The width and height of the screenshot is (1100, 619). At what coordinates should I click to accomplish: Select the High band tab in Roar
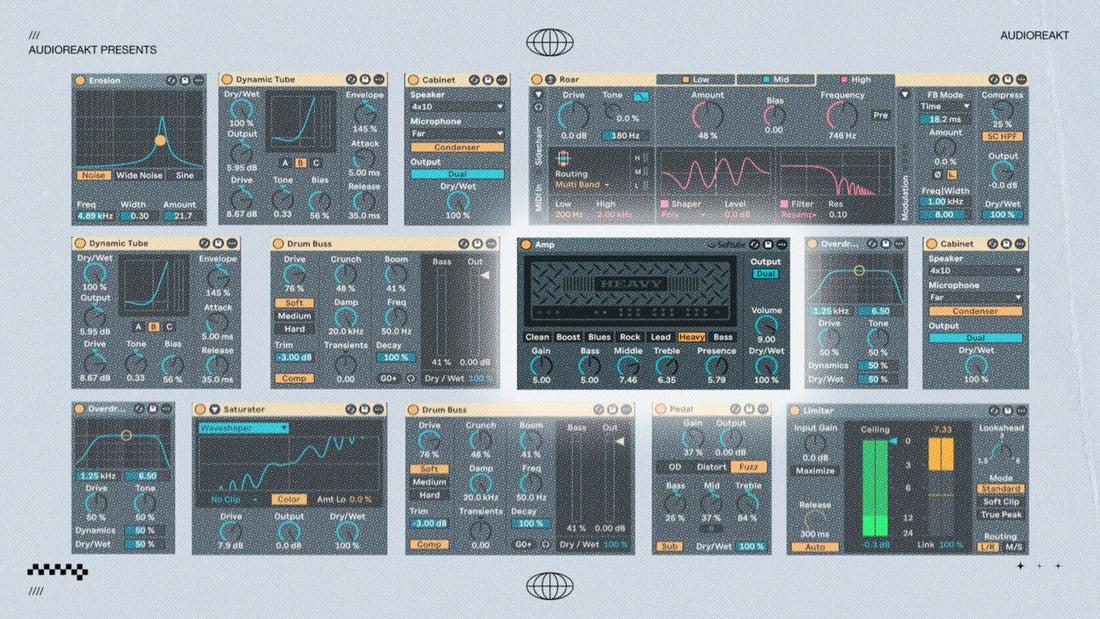[x=858, y=79]
